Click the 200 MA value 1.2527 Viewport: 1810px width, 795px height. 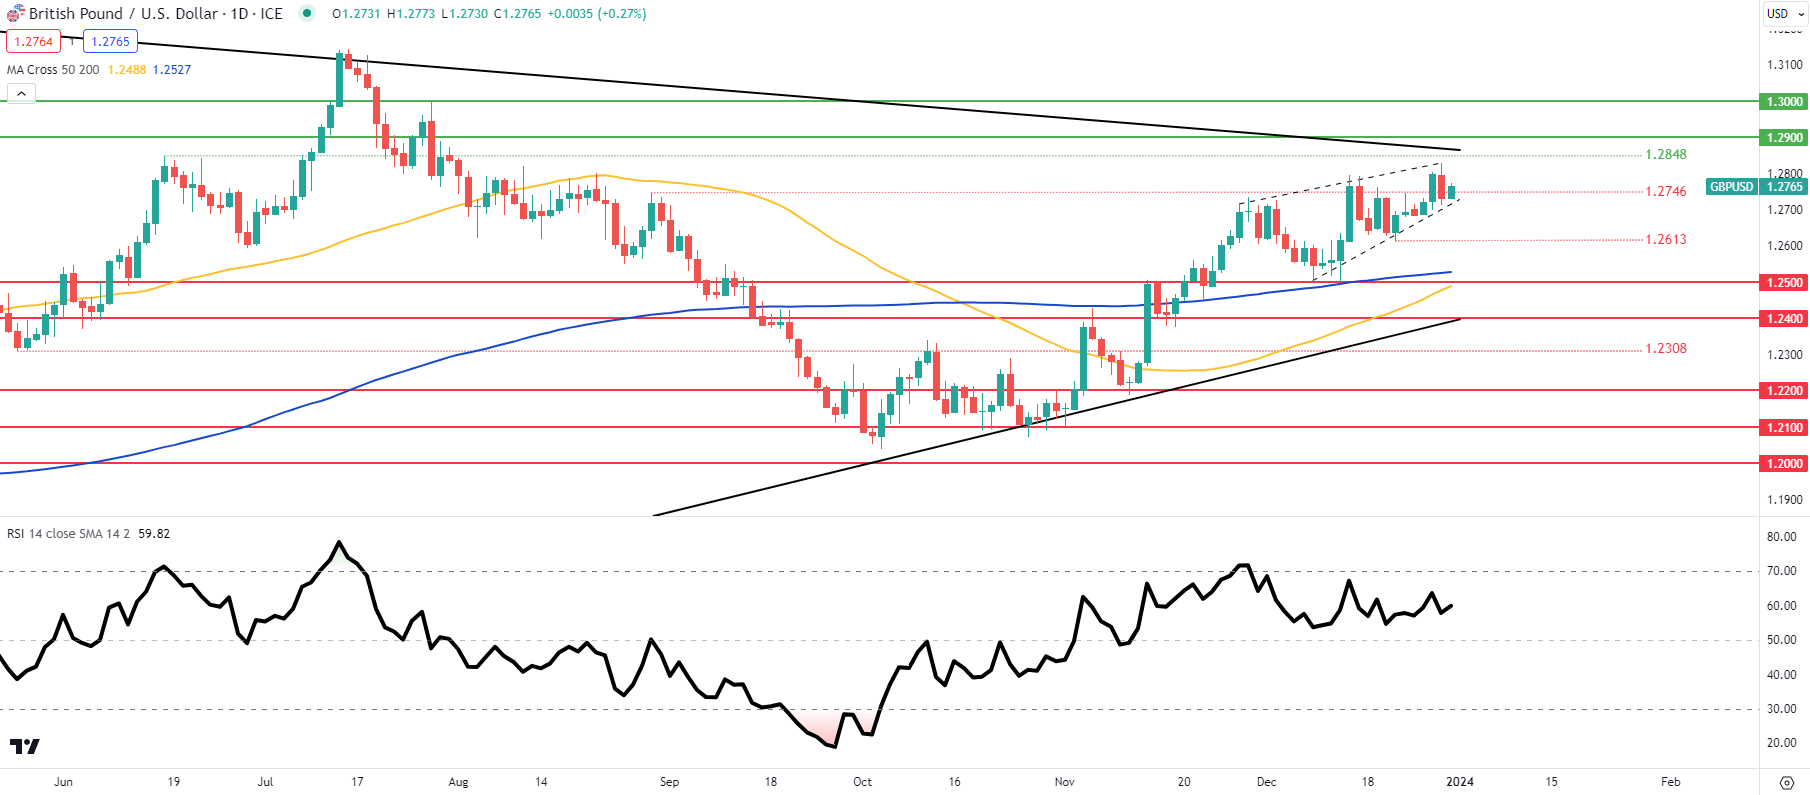(x=172, y=69)
